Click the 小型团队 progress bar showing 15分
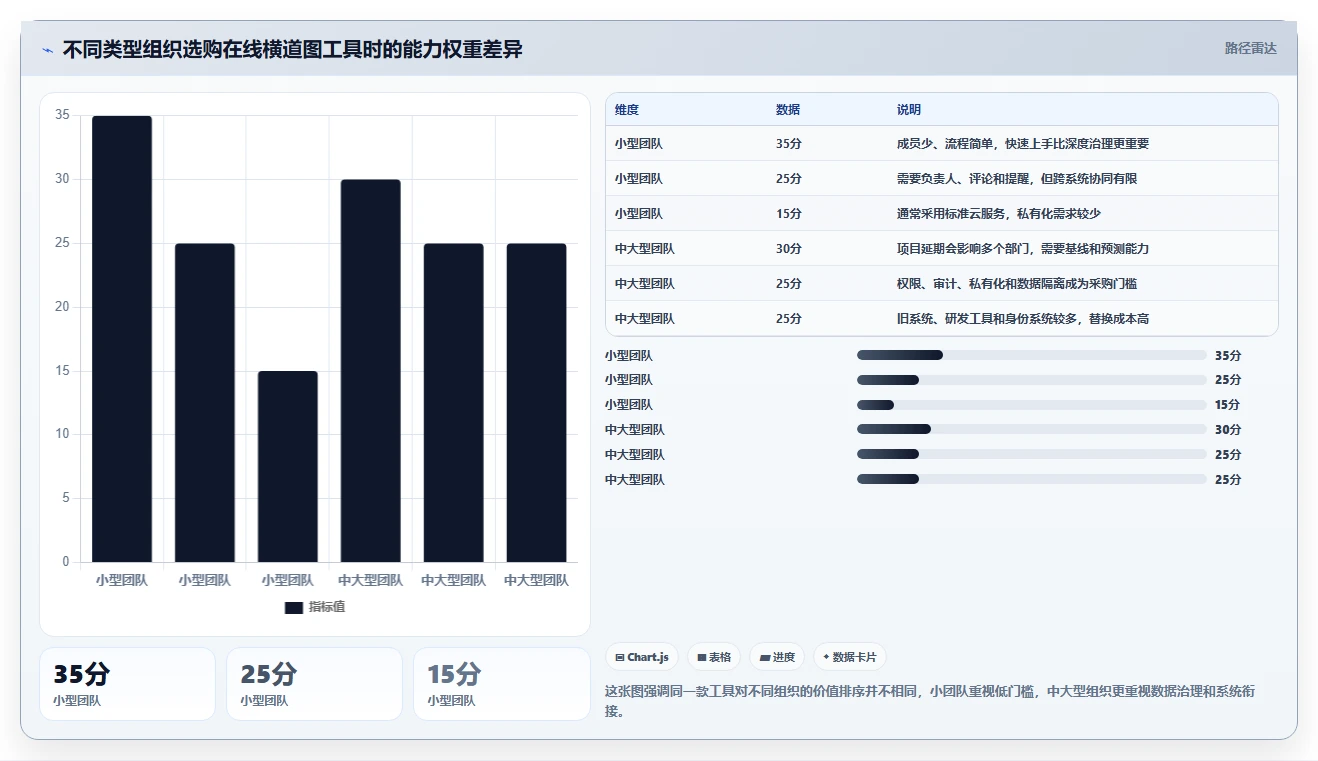The height and width of the screenshot is (761, 1318). click(x=1032, y=405)
